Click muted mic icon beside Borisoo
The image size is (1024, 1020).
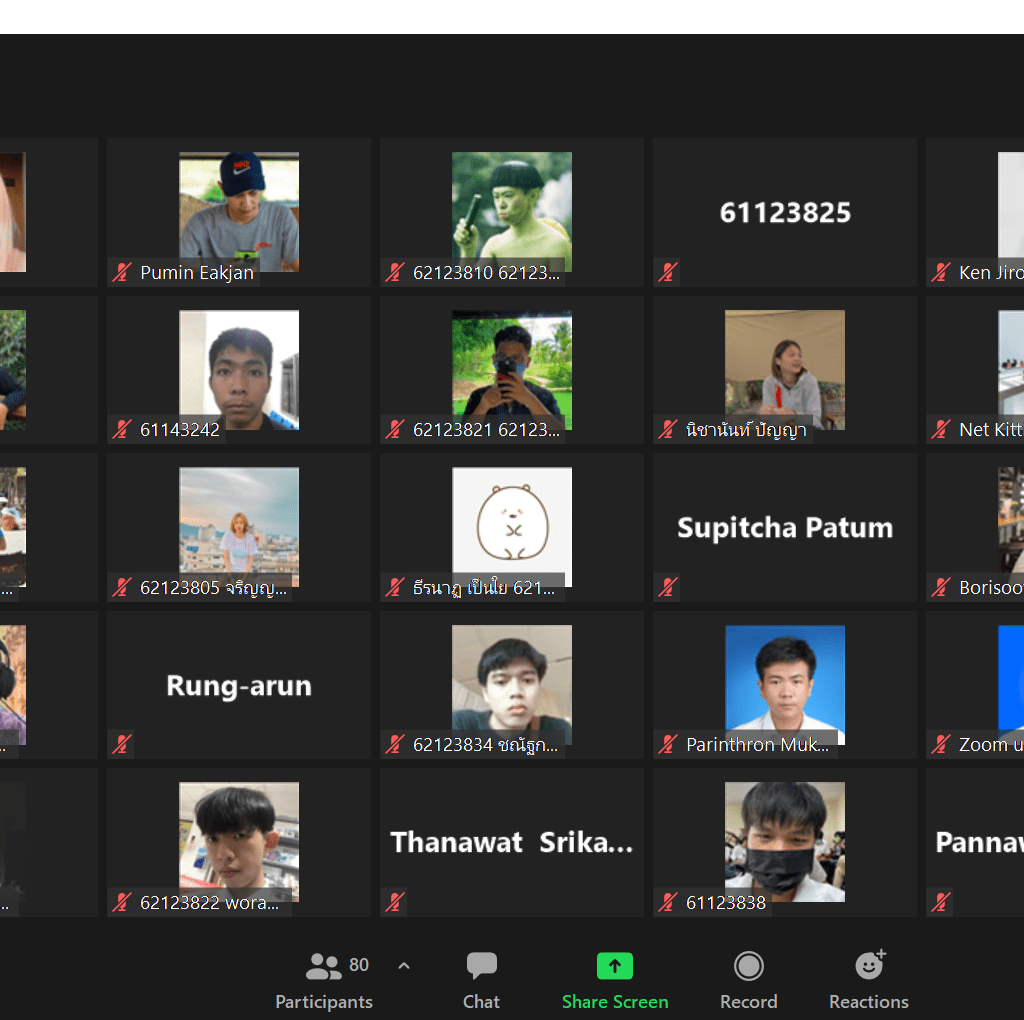point(941,587)
